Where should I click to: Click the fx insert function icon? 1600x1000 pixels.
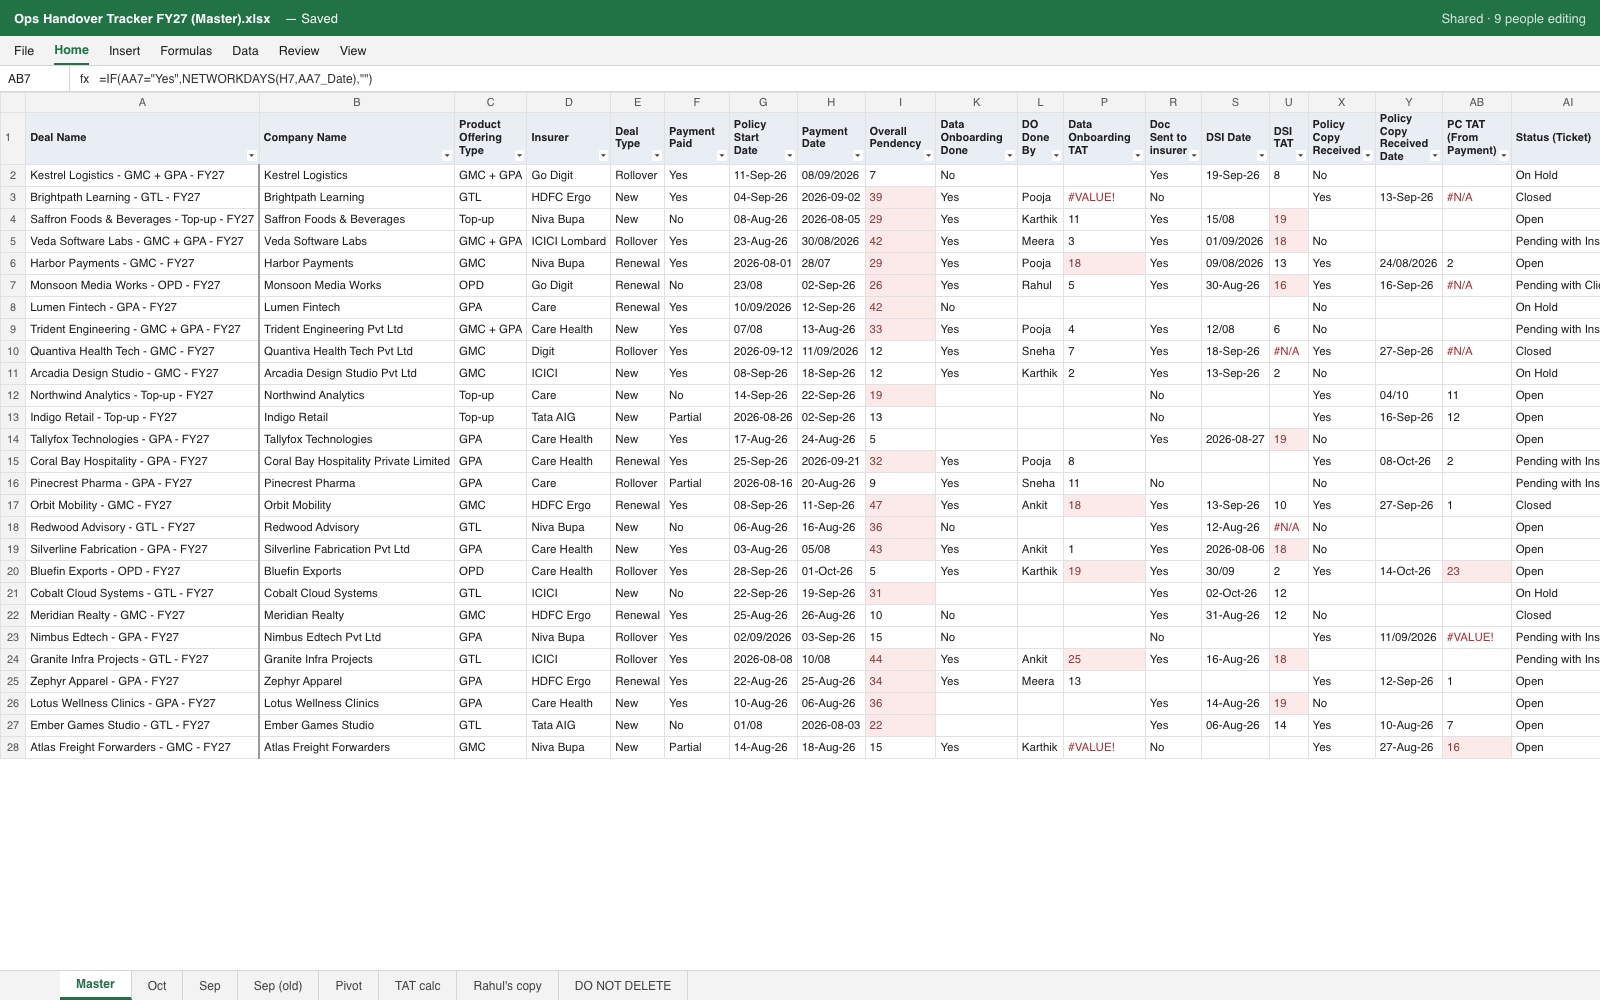pyautogui.click(x=84, y=79)
